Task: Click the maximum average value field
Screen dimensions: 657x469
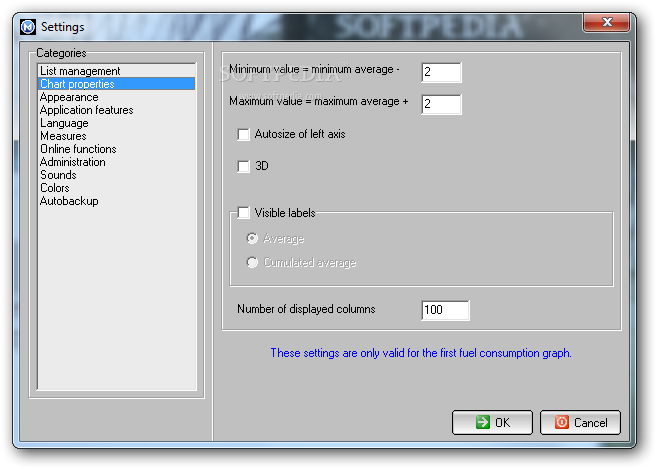Action: tap(441, 104)
